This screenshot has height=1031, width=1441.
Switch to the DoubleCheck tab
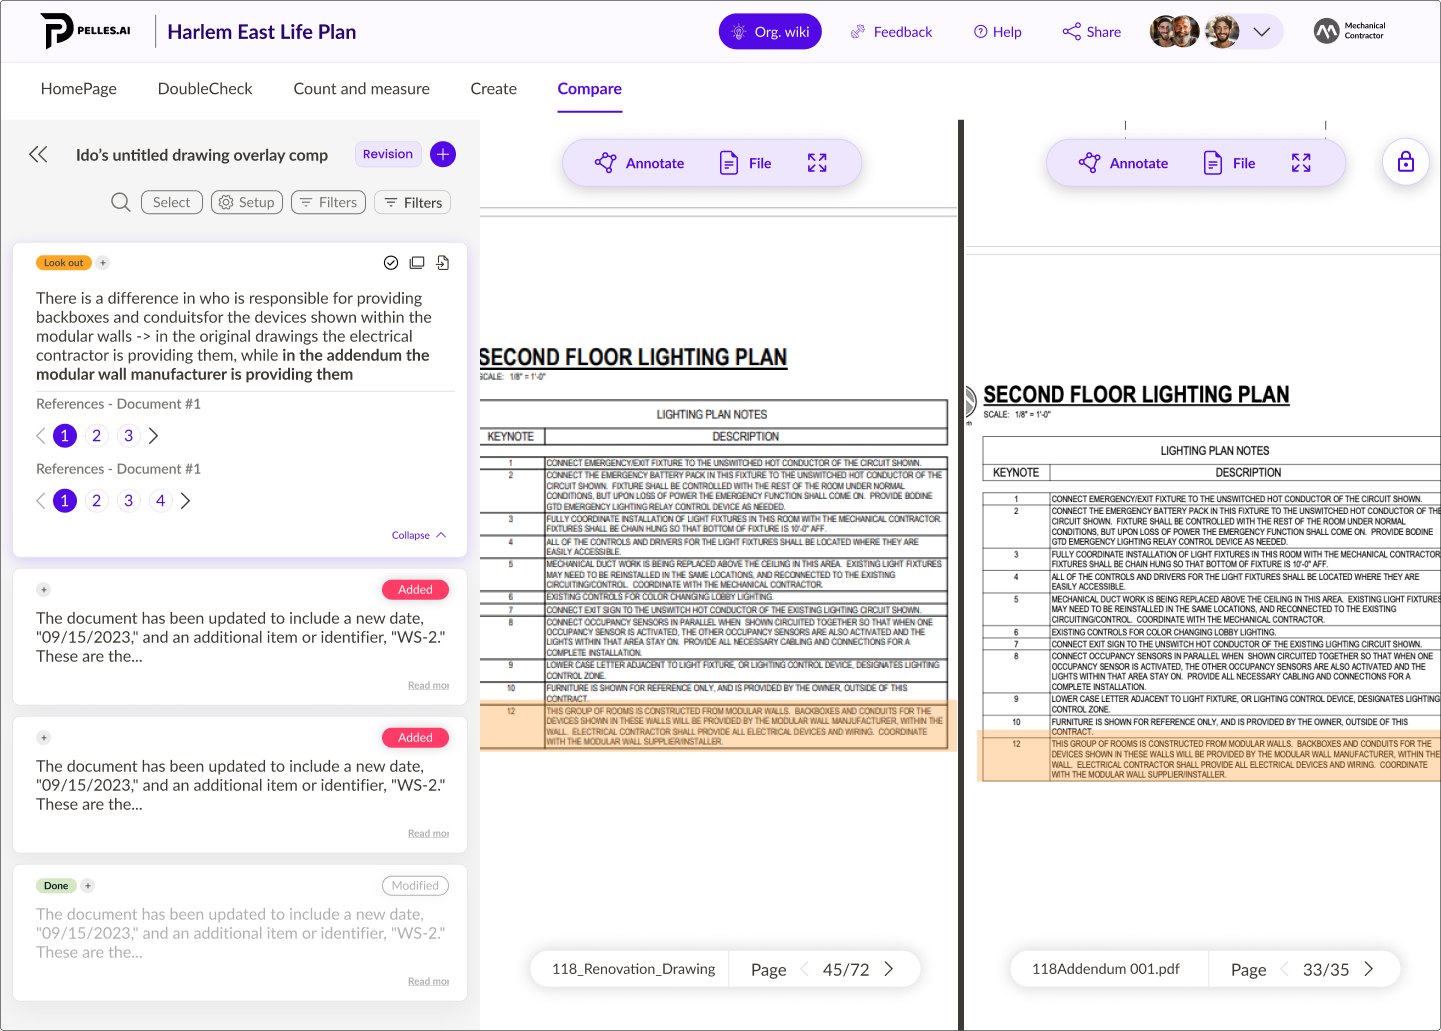point(205,88)
